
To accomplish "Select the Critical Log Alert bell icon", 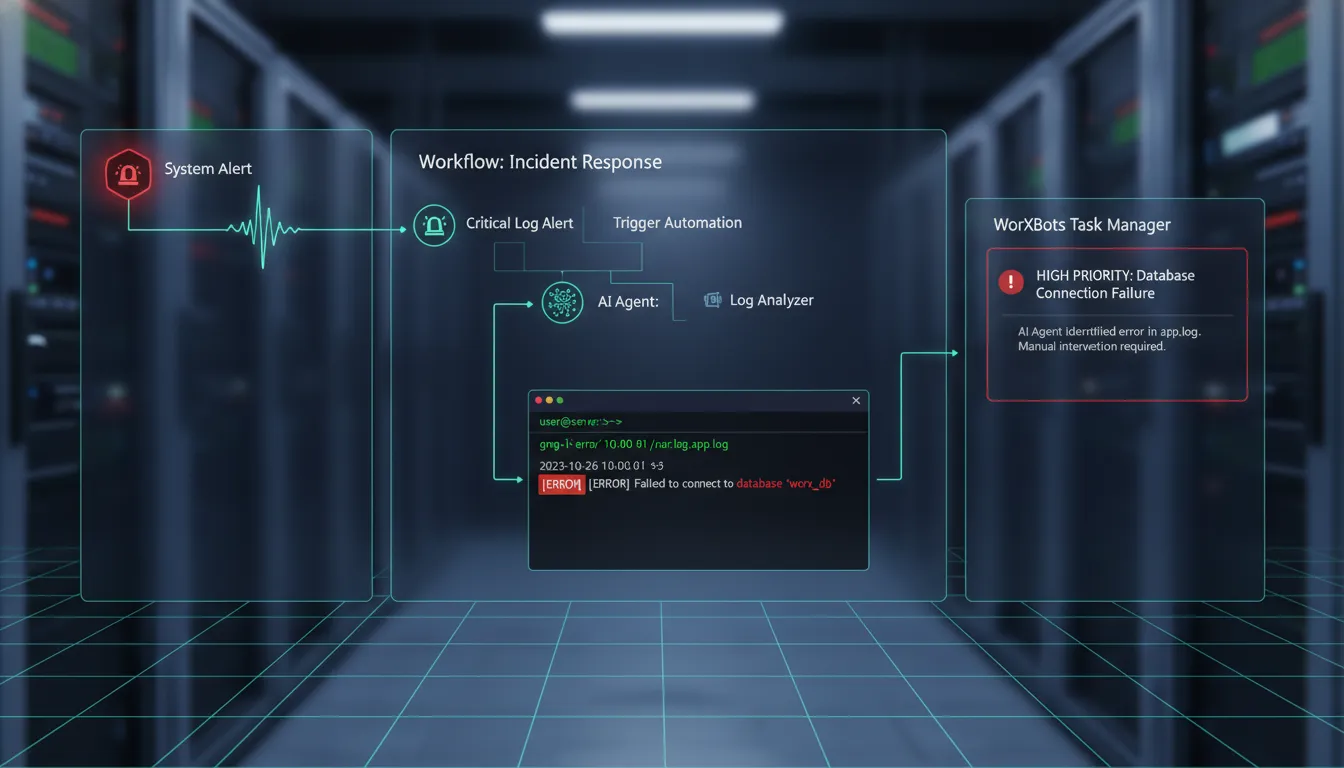I will point(433,224).
